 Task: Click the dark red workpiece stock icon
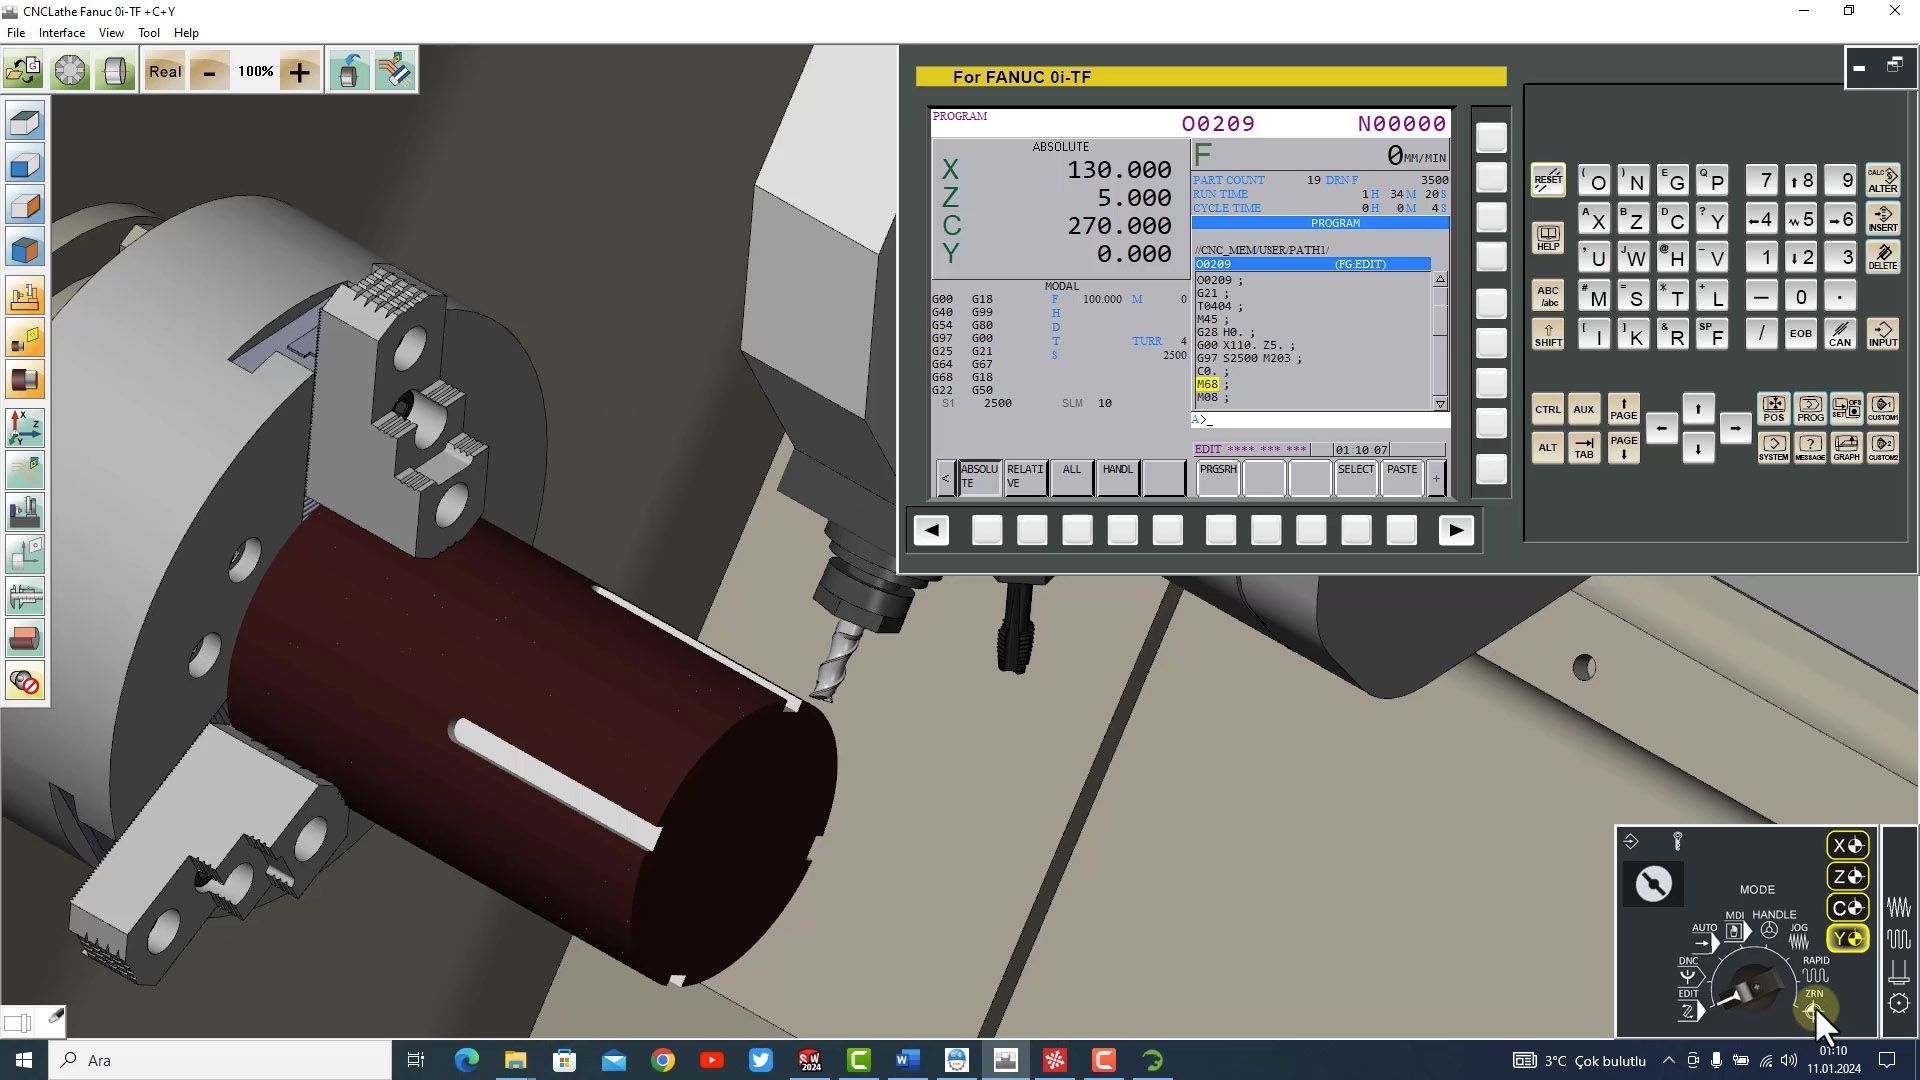pyautogui.click(x=25, y=381)
